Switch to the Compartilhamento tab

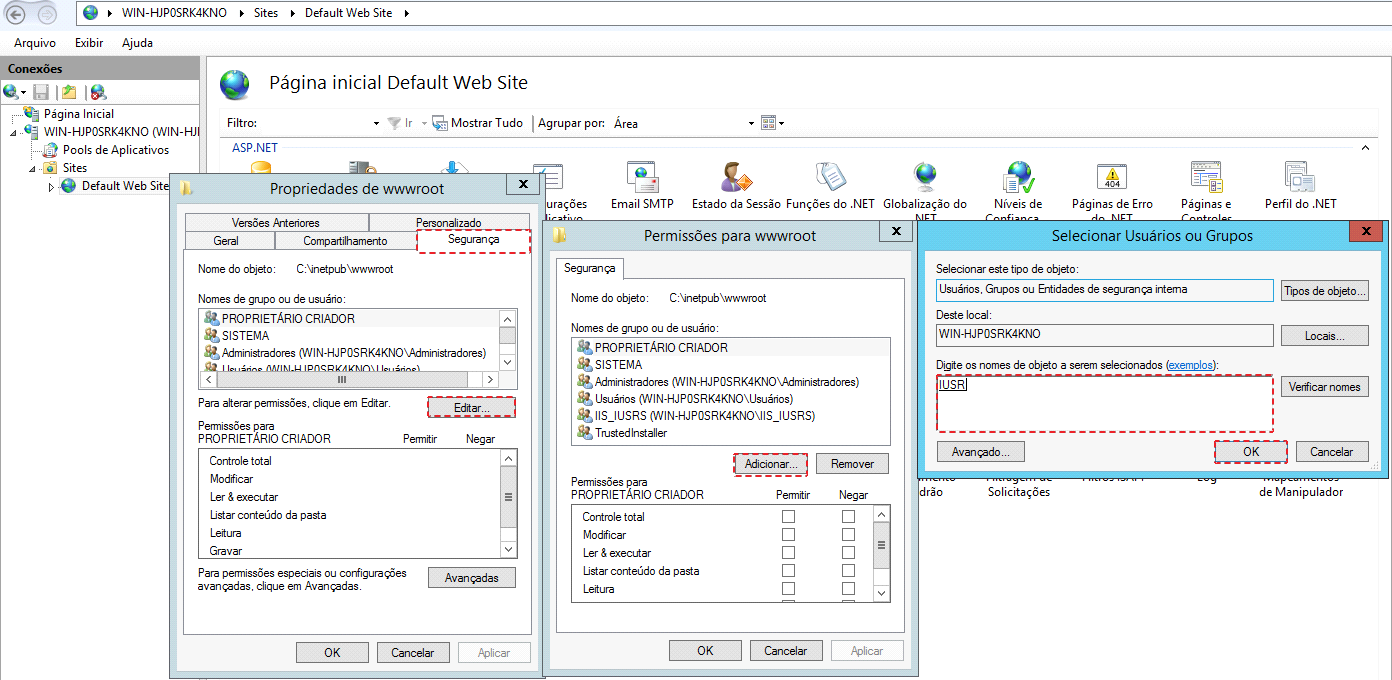(345, 241)
